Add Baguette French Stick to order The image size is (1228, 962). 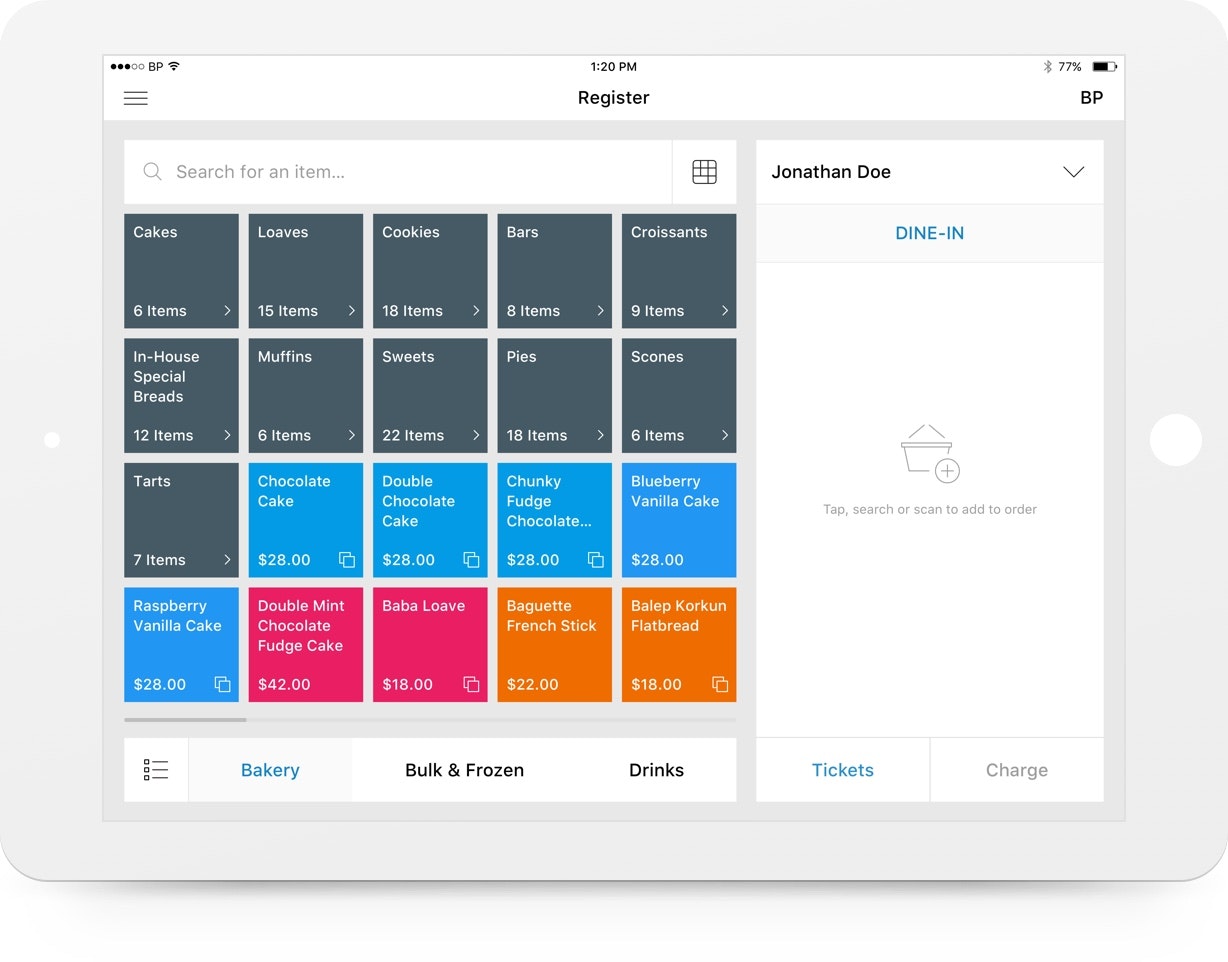tap(555, 644)
